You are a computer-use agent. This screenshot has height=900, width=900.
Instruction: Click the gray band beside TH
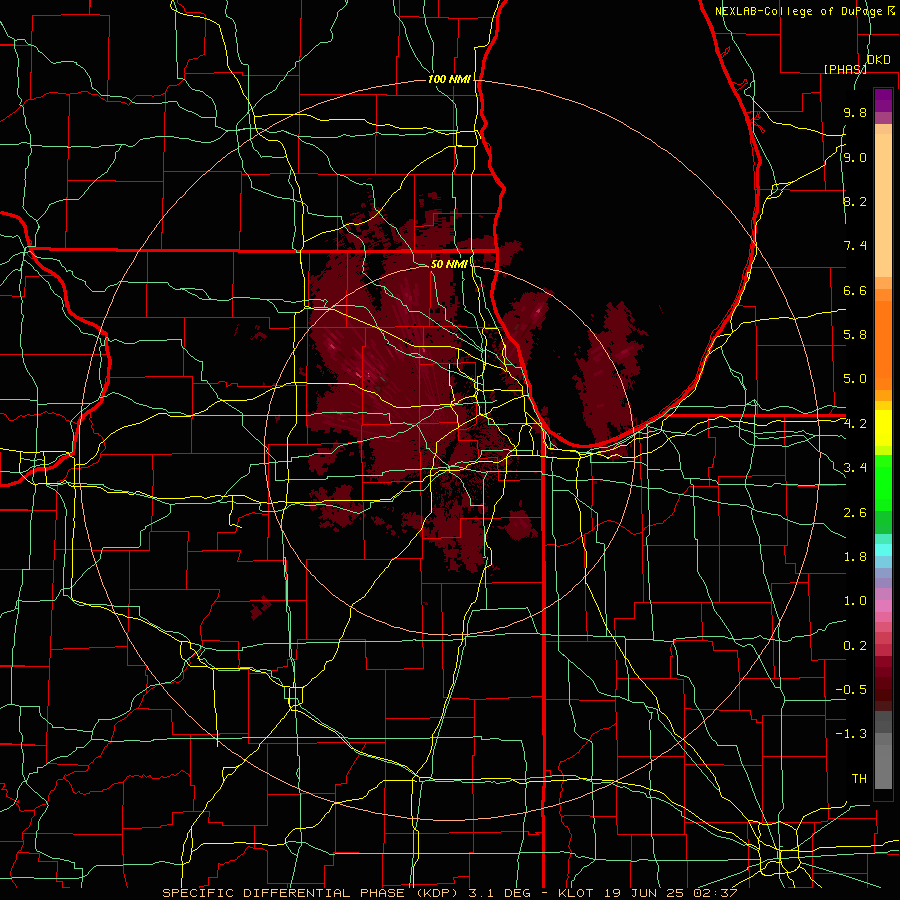coord(883,766)
